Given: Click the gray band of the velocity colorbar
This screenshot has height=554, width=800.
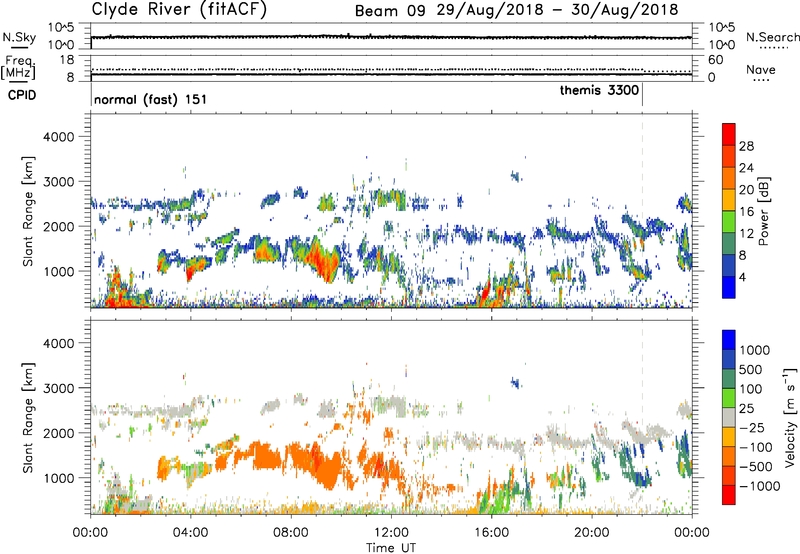Looking at the screenshot, I should (x=729, y=417).
